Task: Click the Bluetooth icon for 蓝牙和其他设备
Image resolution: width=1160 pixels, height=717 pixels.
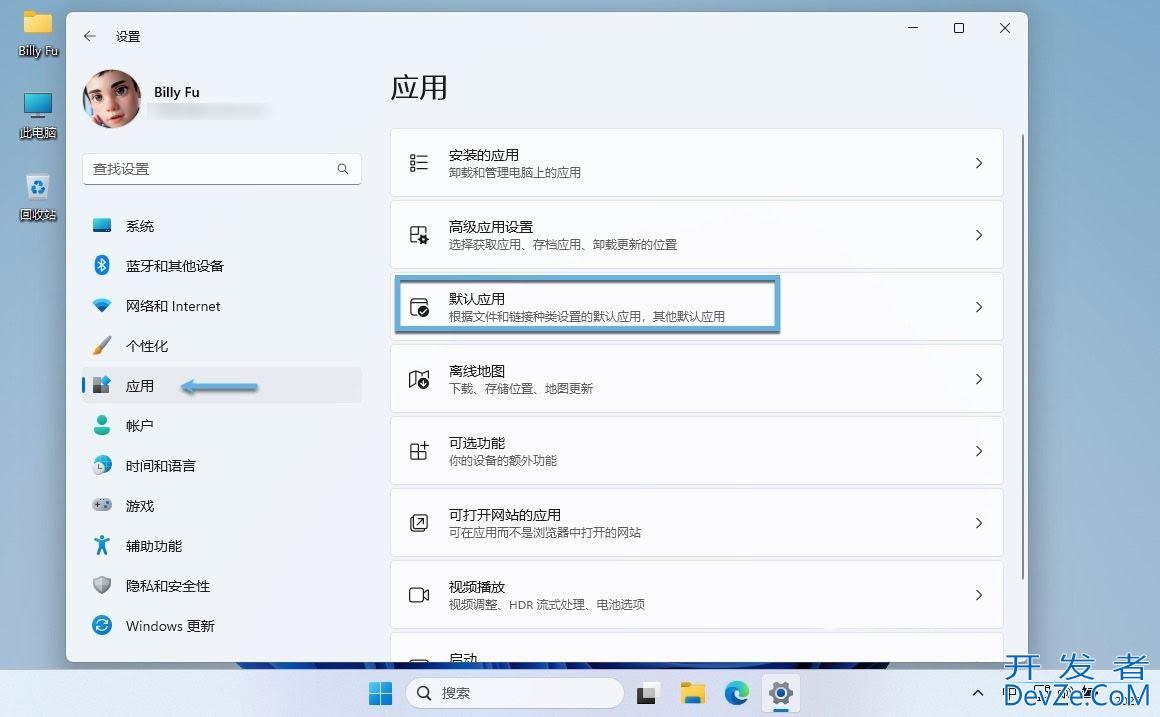Action: coord(102,266)
